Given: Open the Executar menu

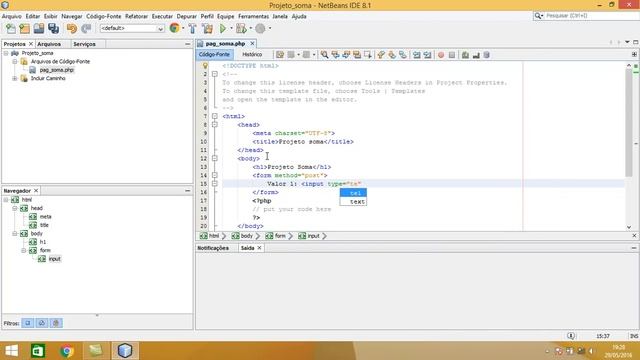Looking at the screenshot, I should pyautogui.click(x=162, y=16).
